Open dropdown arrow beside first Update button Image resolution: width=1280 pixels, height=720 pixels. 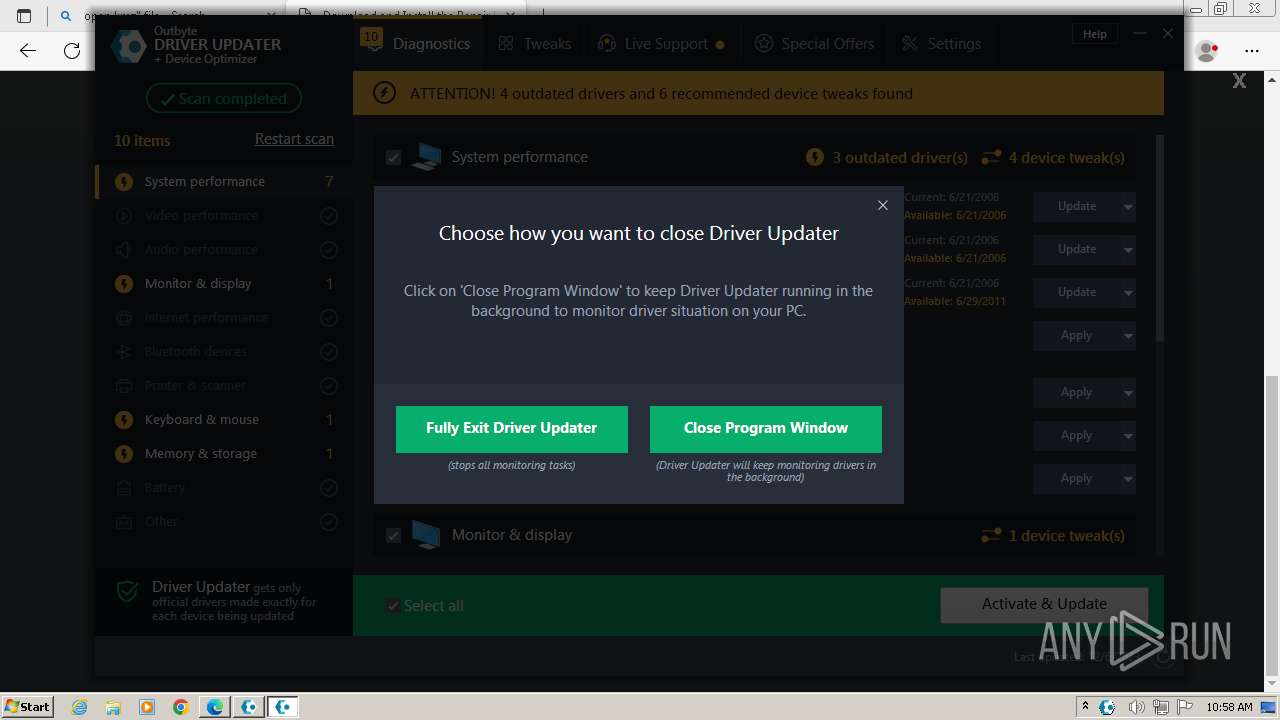(x=1128, y=207)
